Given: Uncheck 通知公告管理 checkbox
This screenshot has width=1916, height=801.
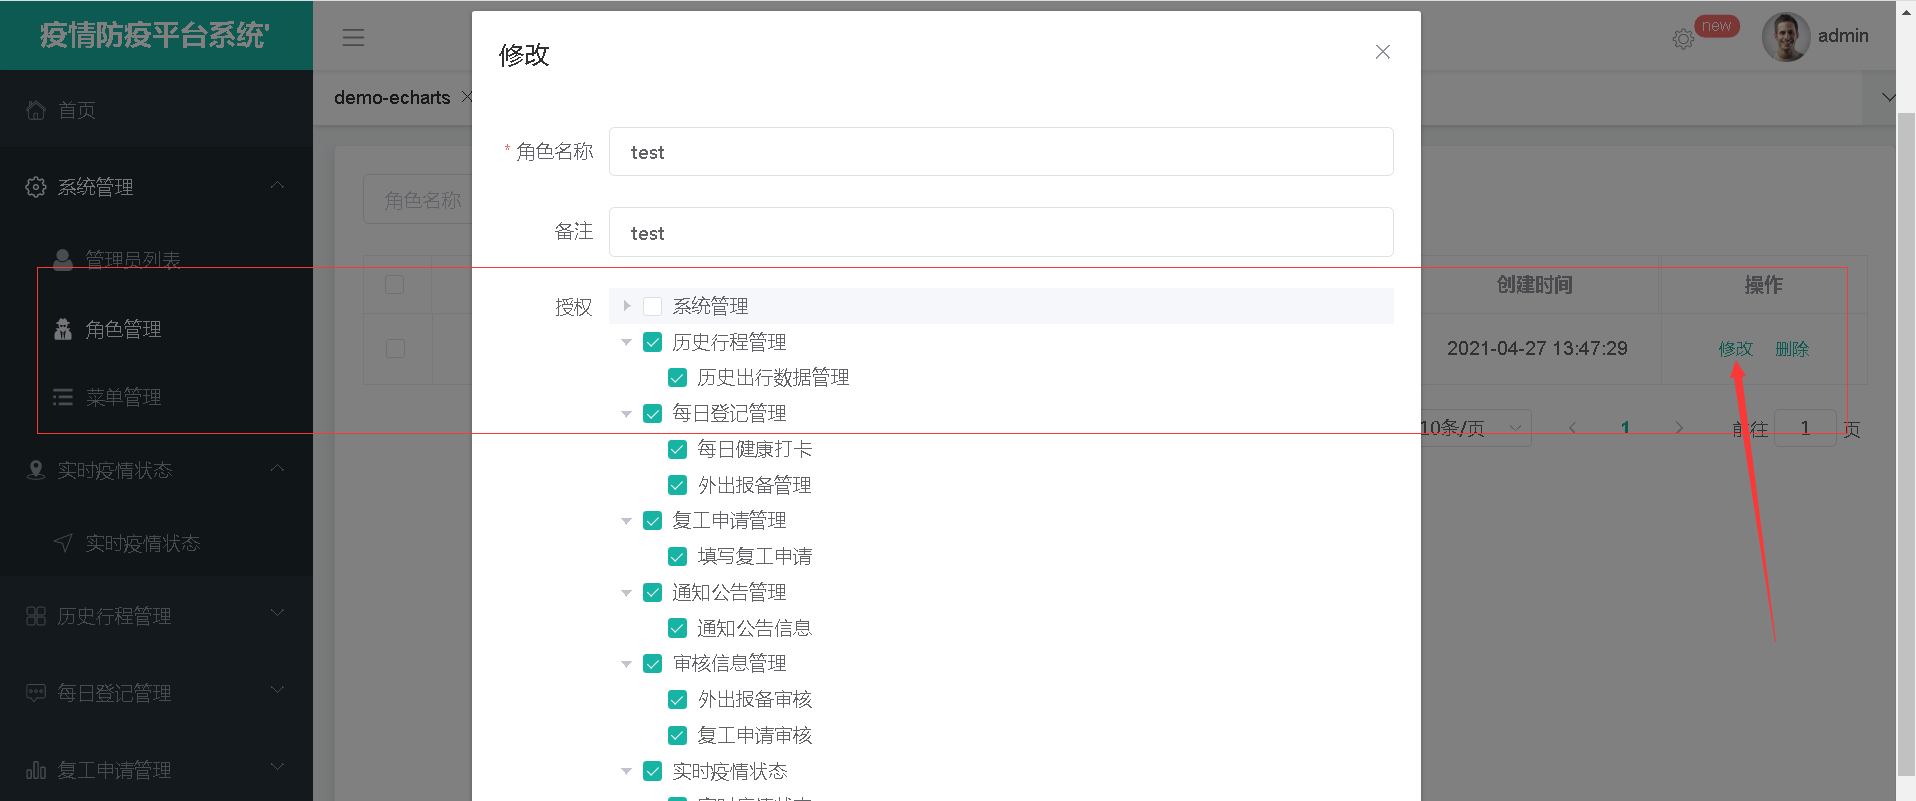Looking at the screenshot, I should pyautogui.click(x=652, y=593).
